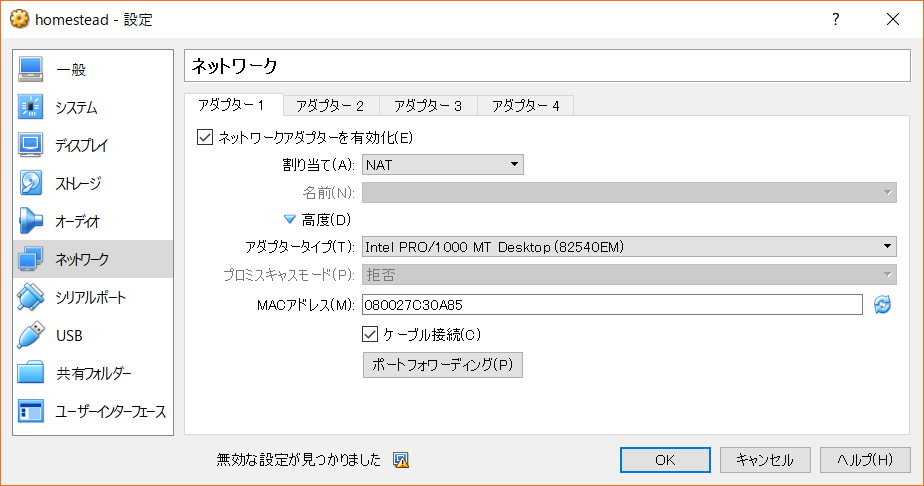This screenshot has height=486, width=924.
Task: Switch to アダプター 3 tab
Action: (428, 106)
